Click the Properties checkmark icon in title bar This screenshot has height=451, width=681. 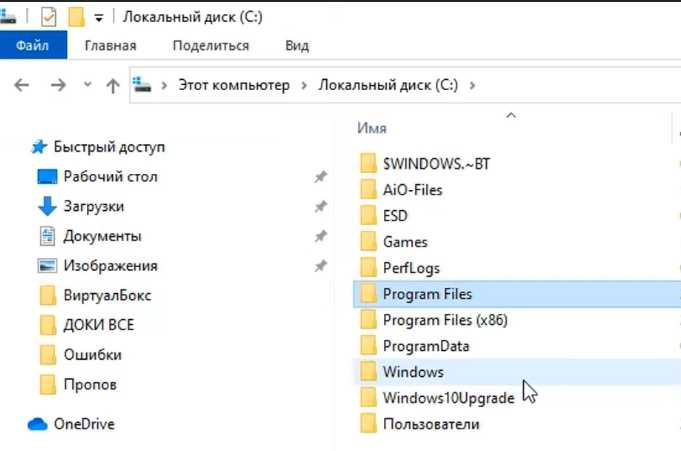point(48,17)
